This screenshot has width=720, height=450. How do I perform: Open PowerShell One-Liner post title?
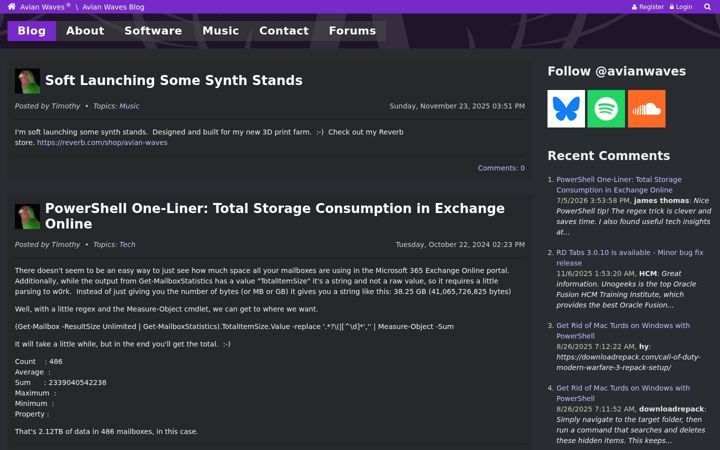click(x=275, y=216)
